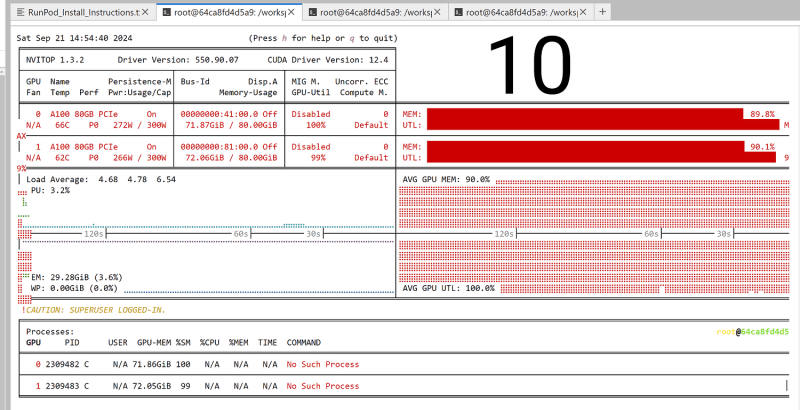Click the 'GPU-MEM' process column header

154,343
